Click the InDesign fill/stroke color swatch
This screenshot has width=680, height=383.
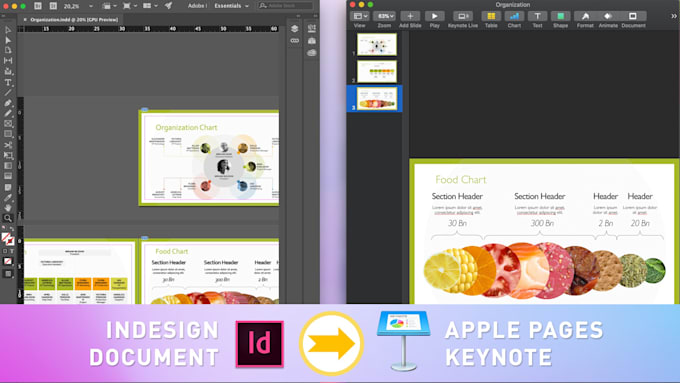tap(7, 239)
